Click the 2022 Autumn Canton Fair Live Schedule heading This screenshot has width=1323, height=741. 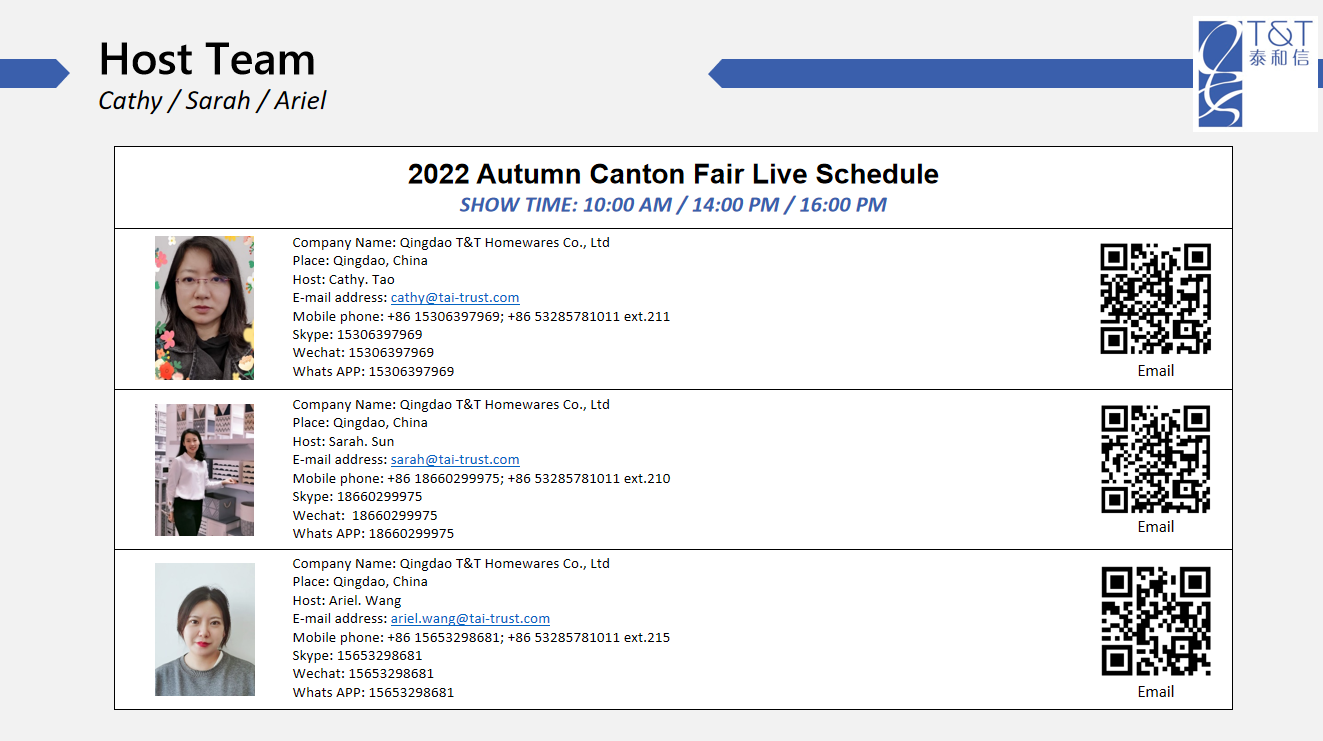click(x=673, y=175)
